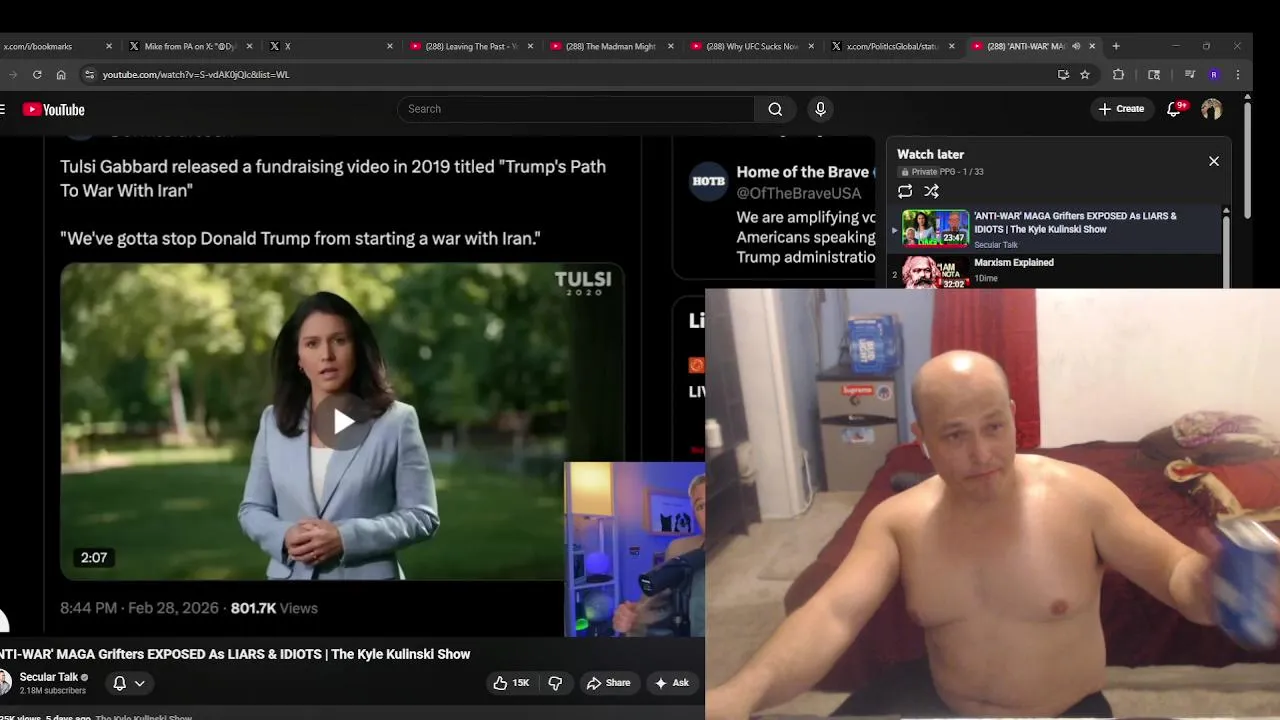Open the Secular Talk channel name link

point(49,677)
